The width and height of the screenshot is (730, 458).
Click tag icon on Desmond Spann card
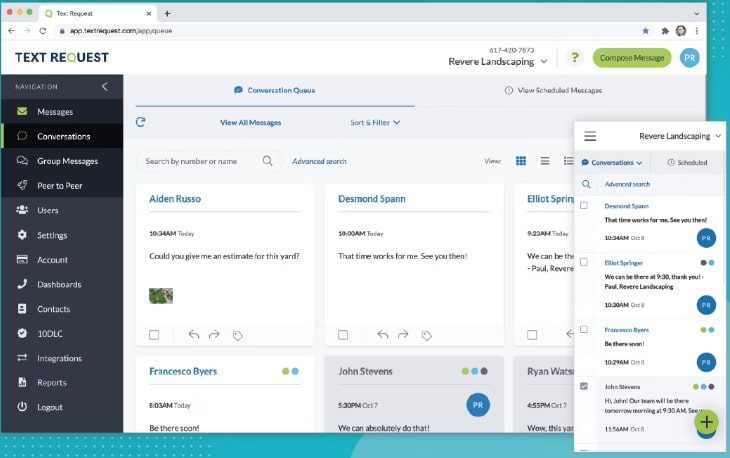[427, 335]
